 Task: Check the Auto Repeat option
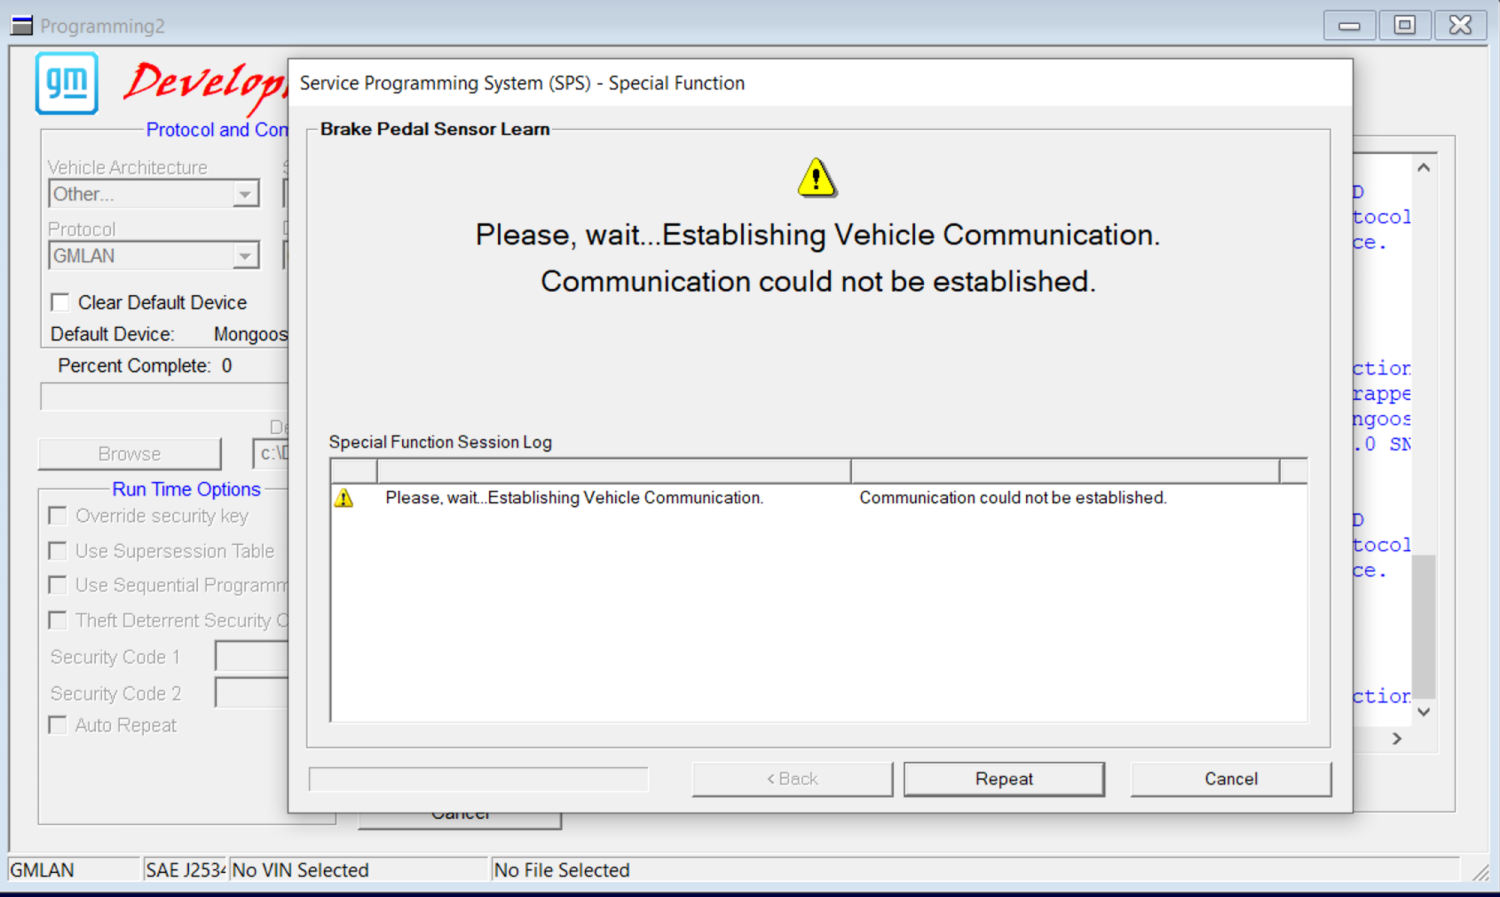pos(58,725)
